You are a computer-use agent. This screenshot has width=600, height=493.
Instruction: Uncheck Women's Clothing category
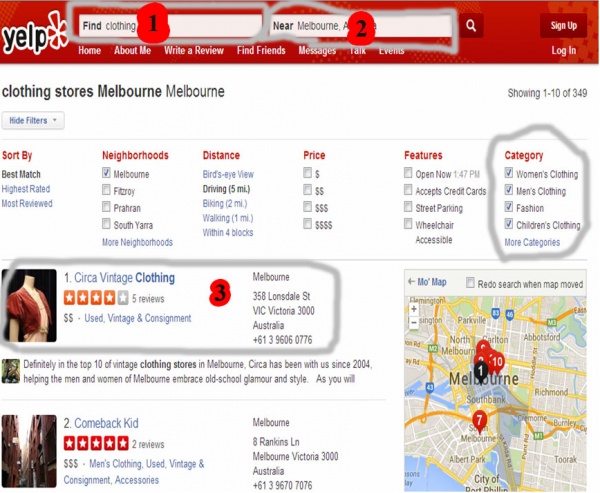click(x=509, y=173)
